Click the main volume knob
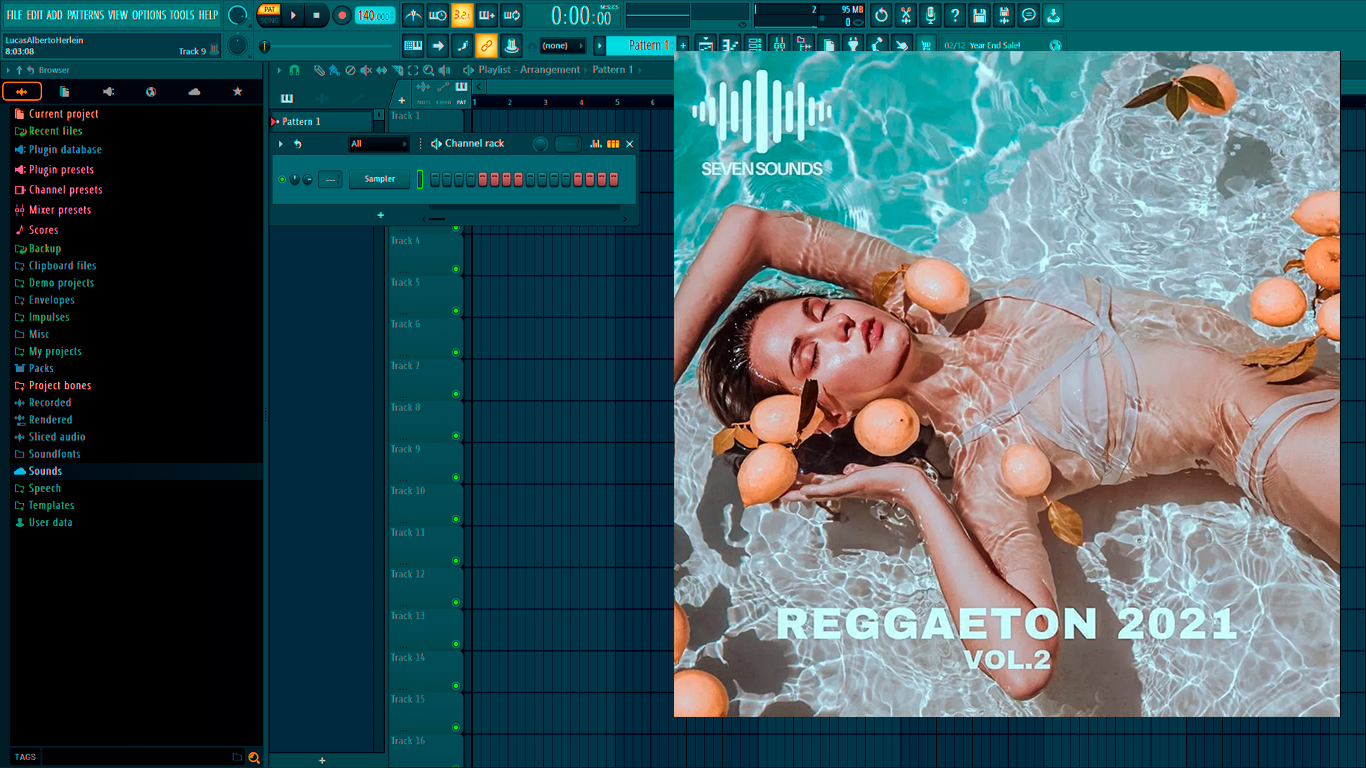Screen dimensions: 1366x768 pyautogui.click(x=238, y=15)
